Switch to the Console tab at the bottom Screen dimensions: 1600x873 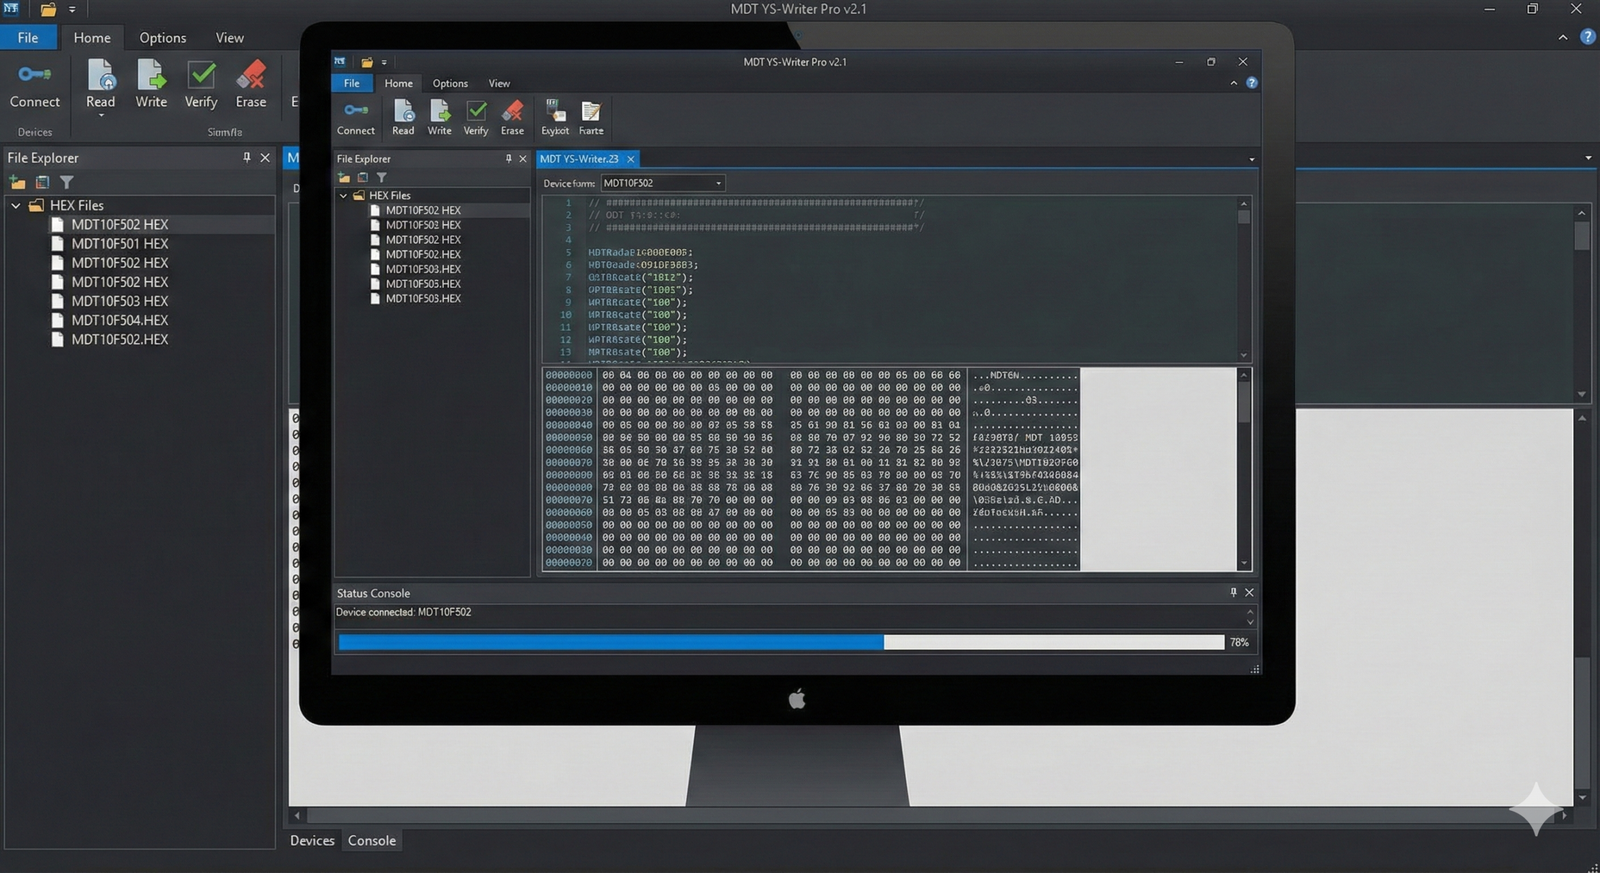click(372, 840)
